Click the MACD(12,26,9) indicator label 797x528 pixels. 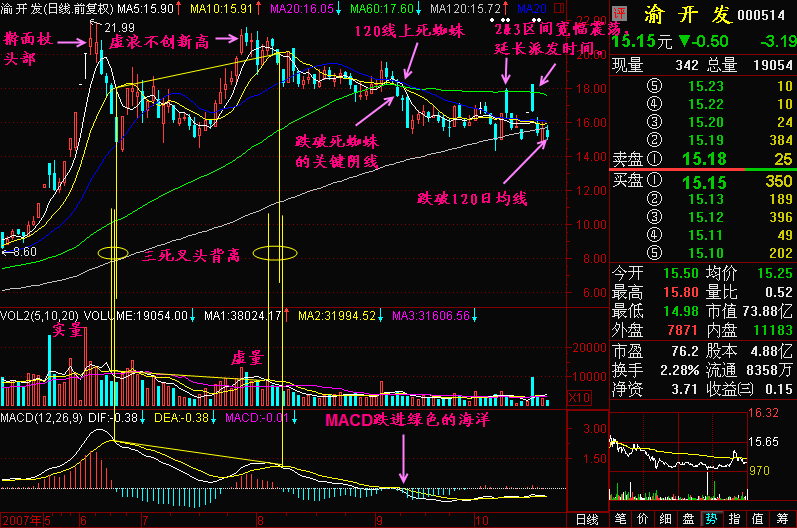42,416
